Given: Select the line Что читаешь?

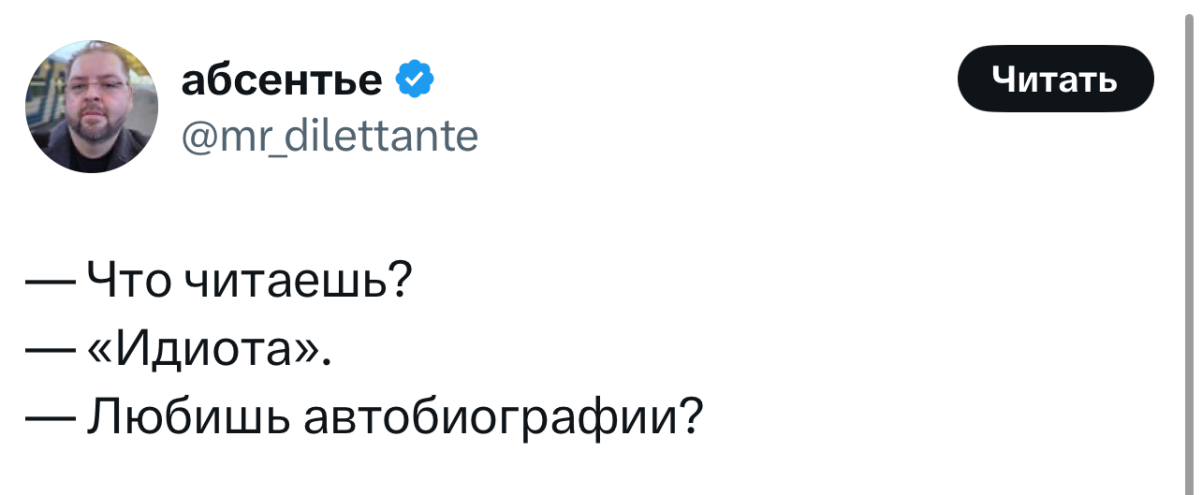Looking at the screenshot, I should pos(219,282).
